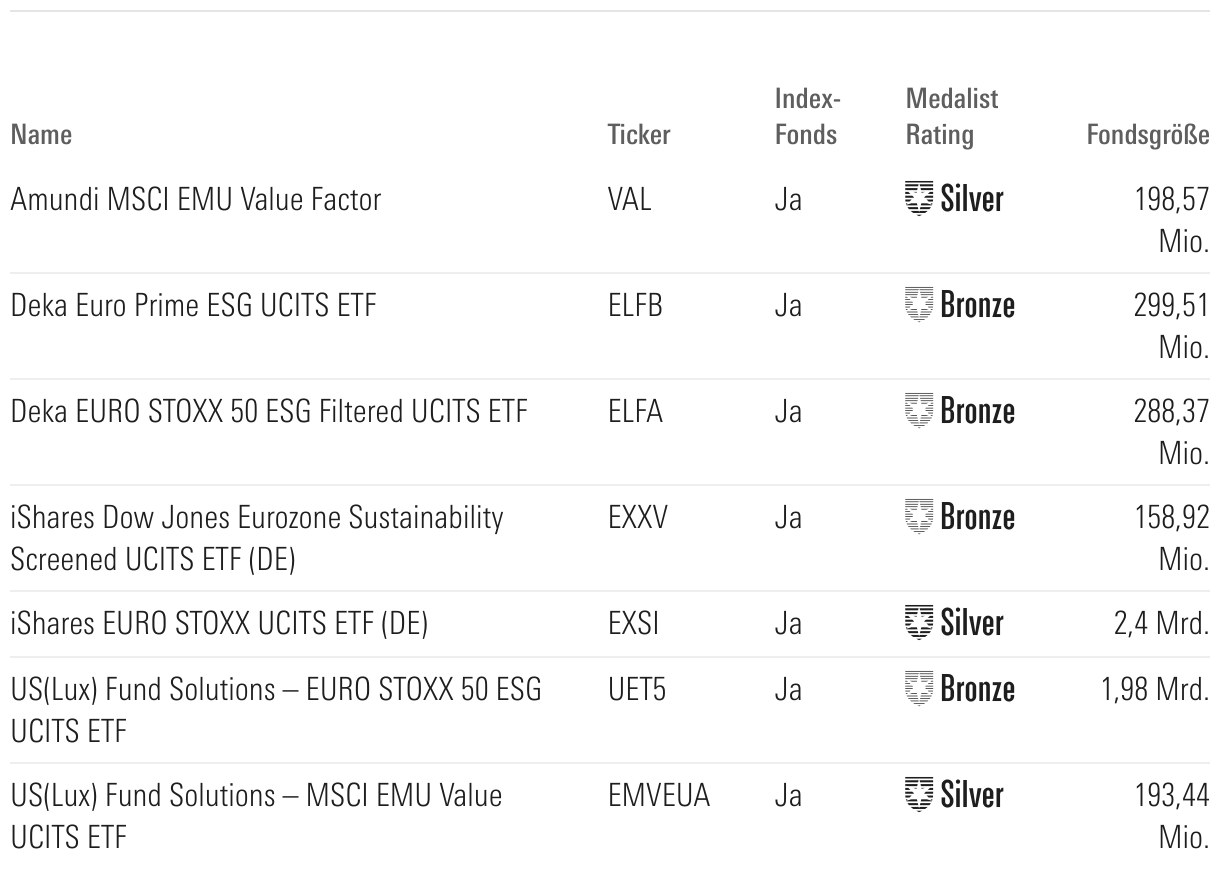
Task: Click the Silver shield icon in the EXSI row
Action: click(x=919, y=623)
